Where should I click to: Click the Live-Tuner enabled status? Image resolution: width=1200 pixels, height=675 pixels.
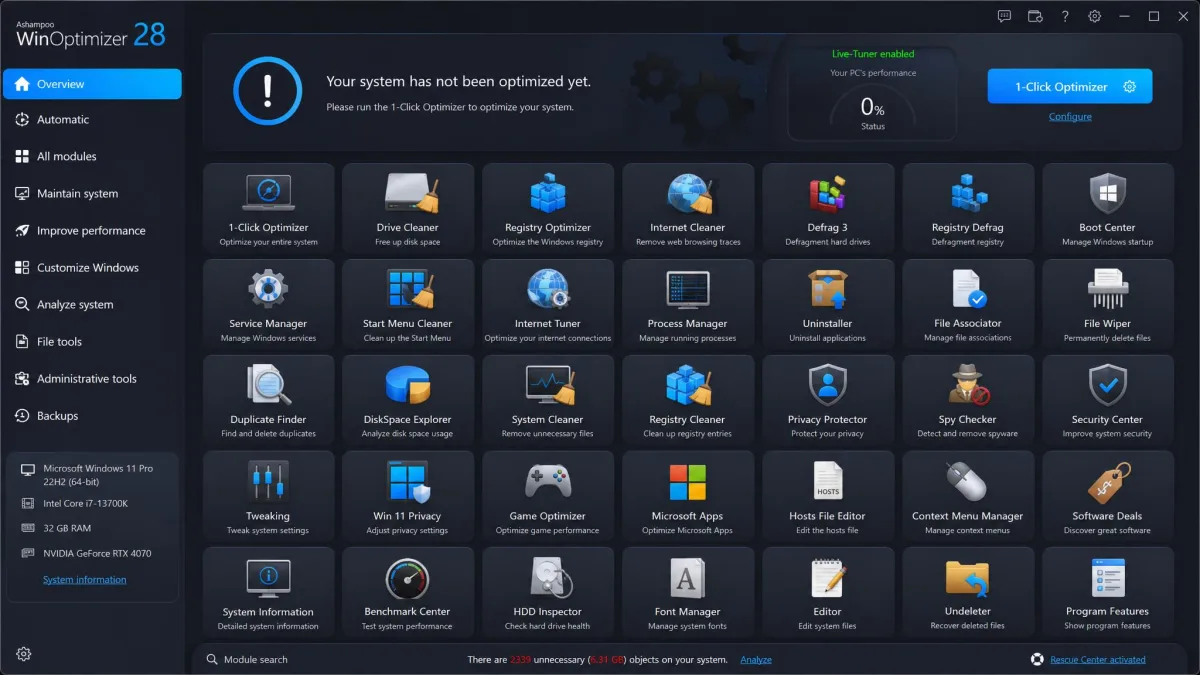tap(873, 54)
